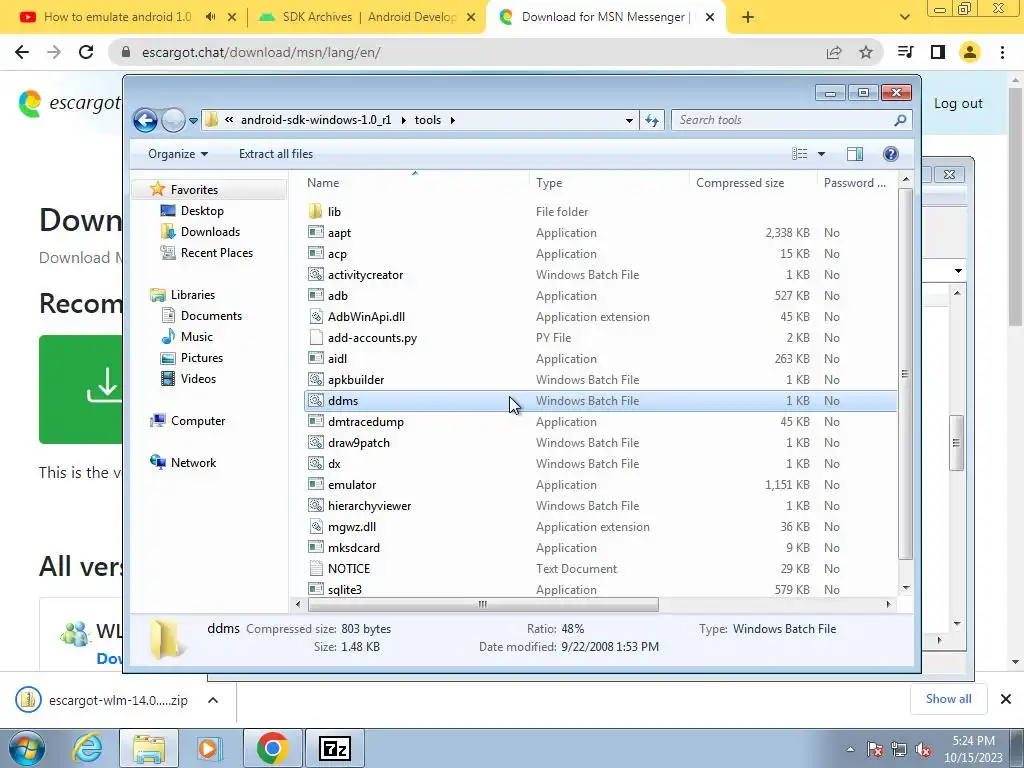1024x768 pixels.
Task: Click the change view icon
Action: pos(800,154)
